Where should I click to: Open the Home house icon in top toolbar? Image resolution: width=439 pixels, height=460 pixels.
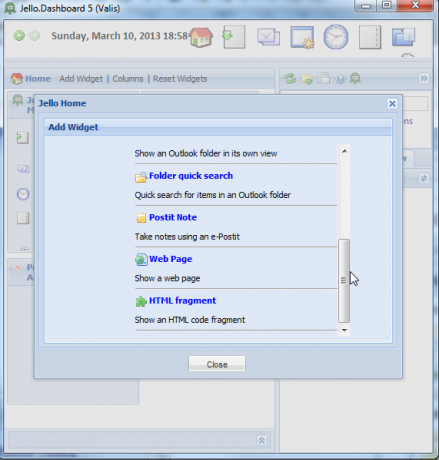[201, 37]
